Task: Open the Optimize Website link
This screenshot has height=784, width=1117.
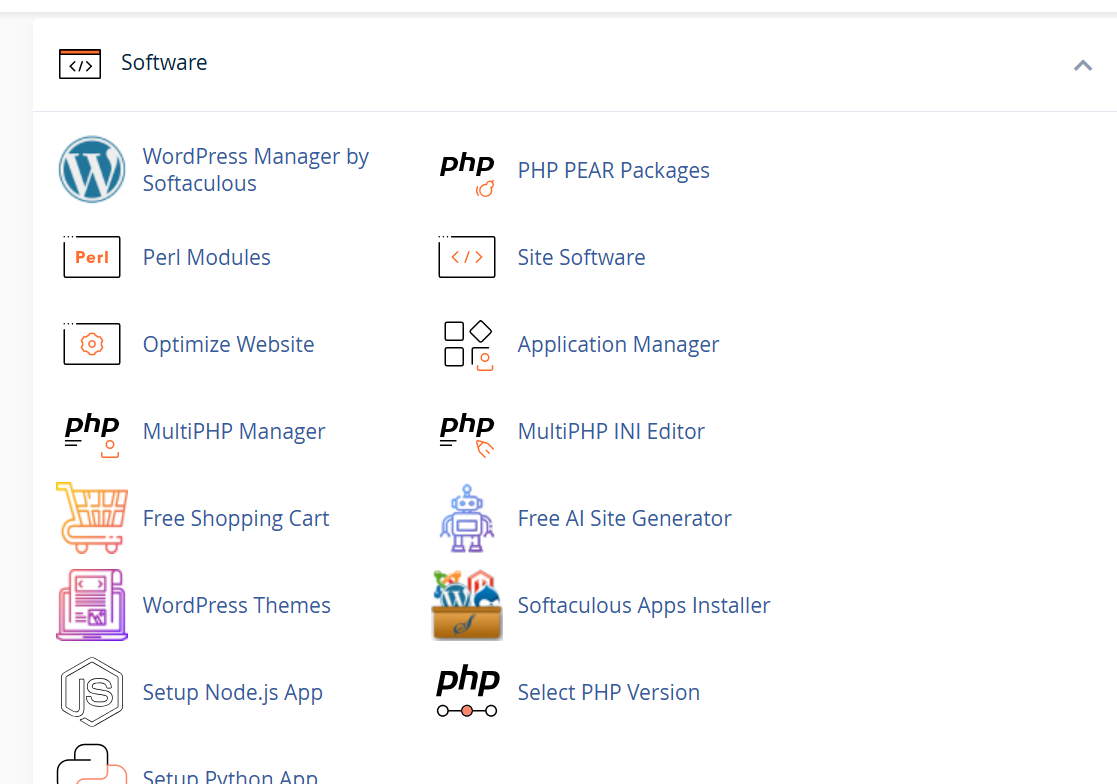Action: tap(229, 344)
